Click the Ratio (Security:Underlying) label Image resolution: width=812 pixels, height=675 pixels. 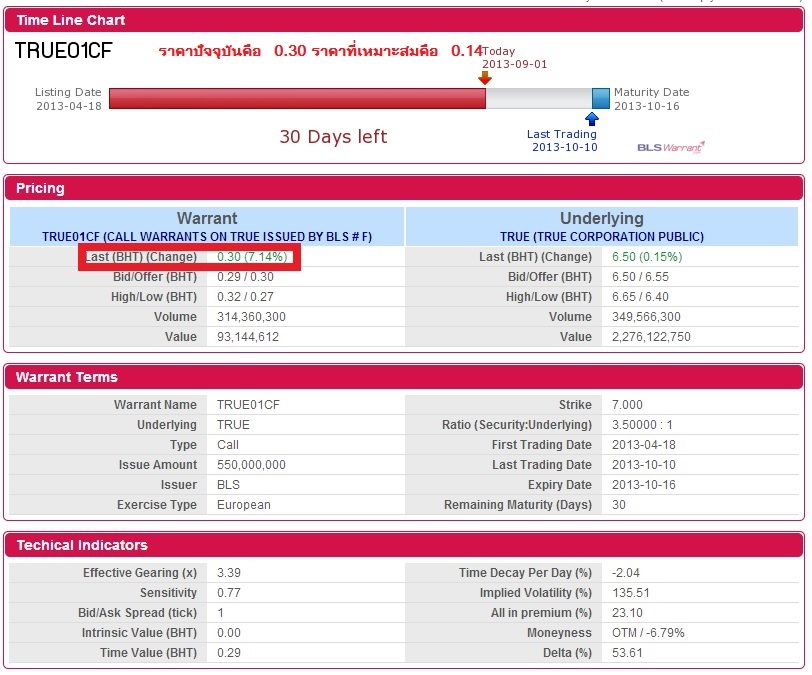517,425
